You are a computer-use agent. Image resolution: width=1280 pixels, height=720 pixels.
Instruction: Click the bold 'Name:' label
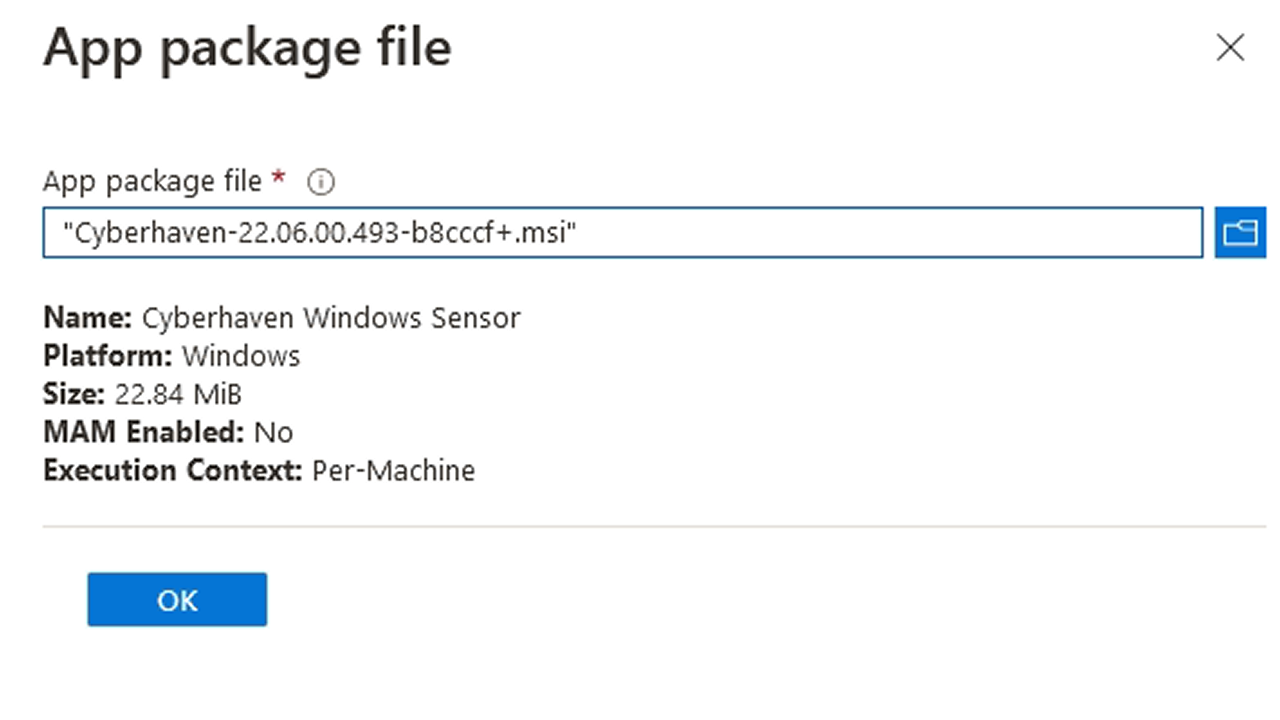pyautogui.click(x=88, y=319)
